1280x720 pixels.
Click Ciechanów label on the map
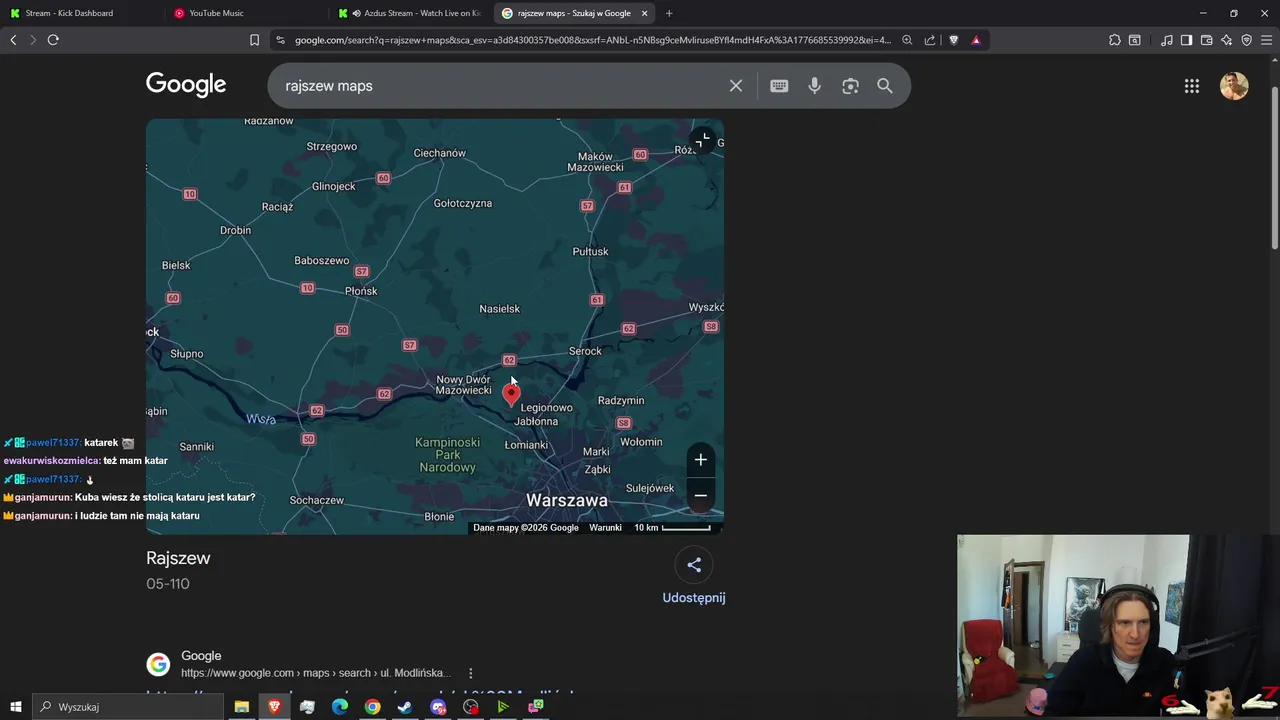(440, 153)
